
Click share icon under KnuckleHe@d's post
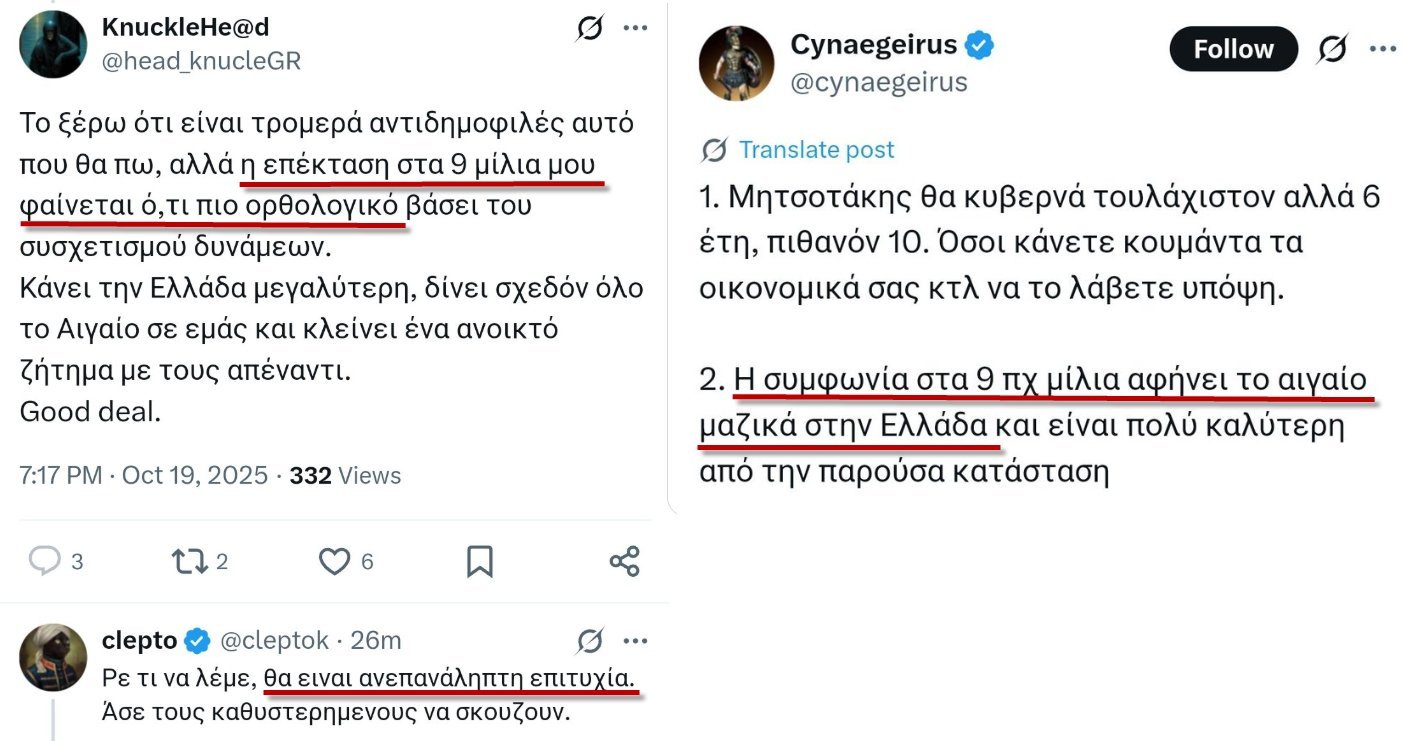(x=624, y=562)
